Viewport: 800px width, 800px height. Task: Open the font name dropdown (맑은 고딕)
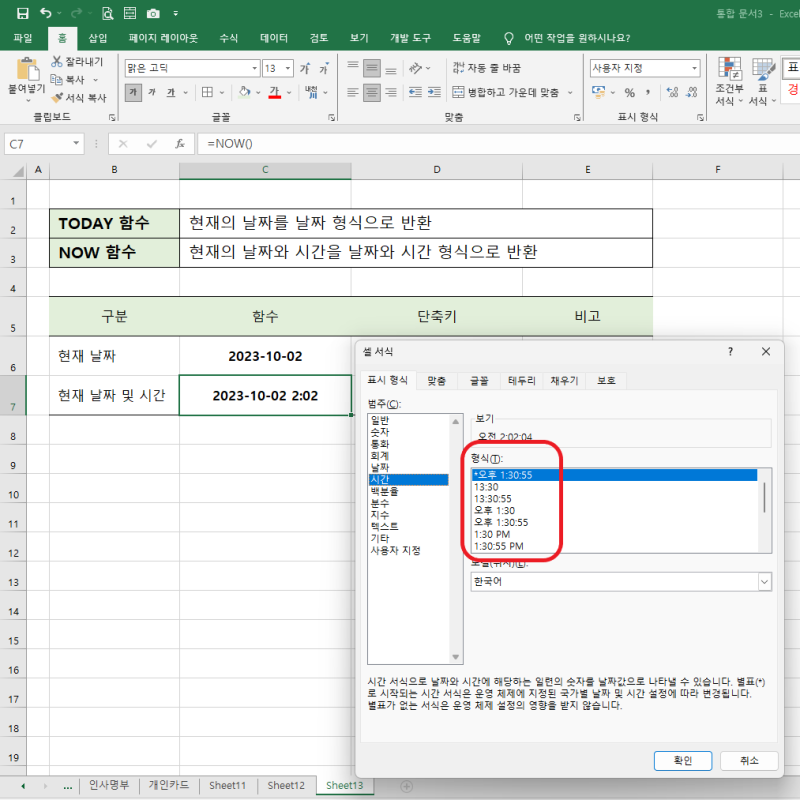point(190,68)
